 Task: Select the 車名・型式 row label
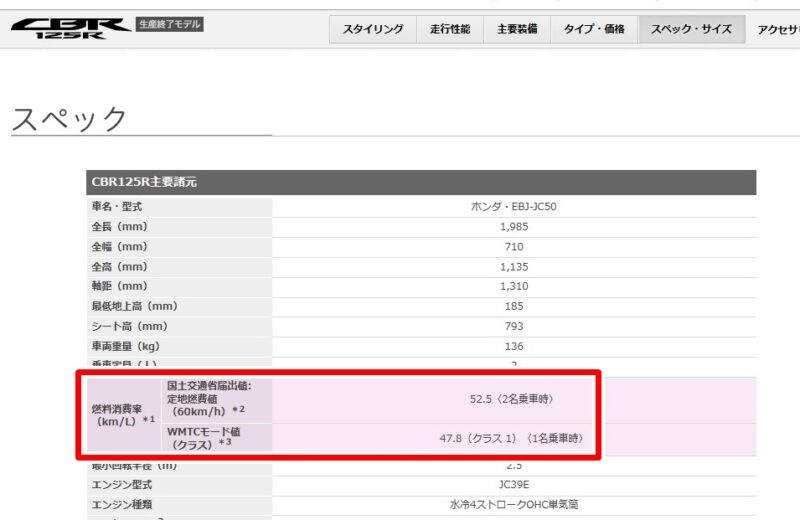(117, 207)
